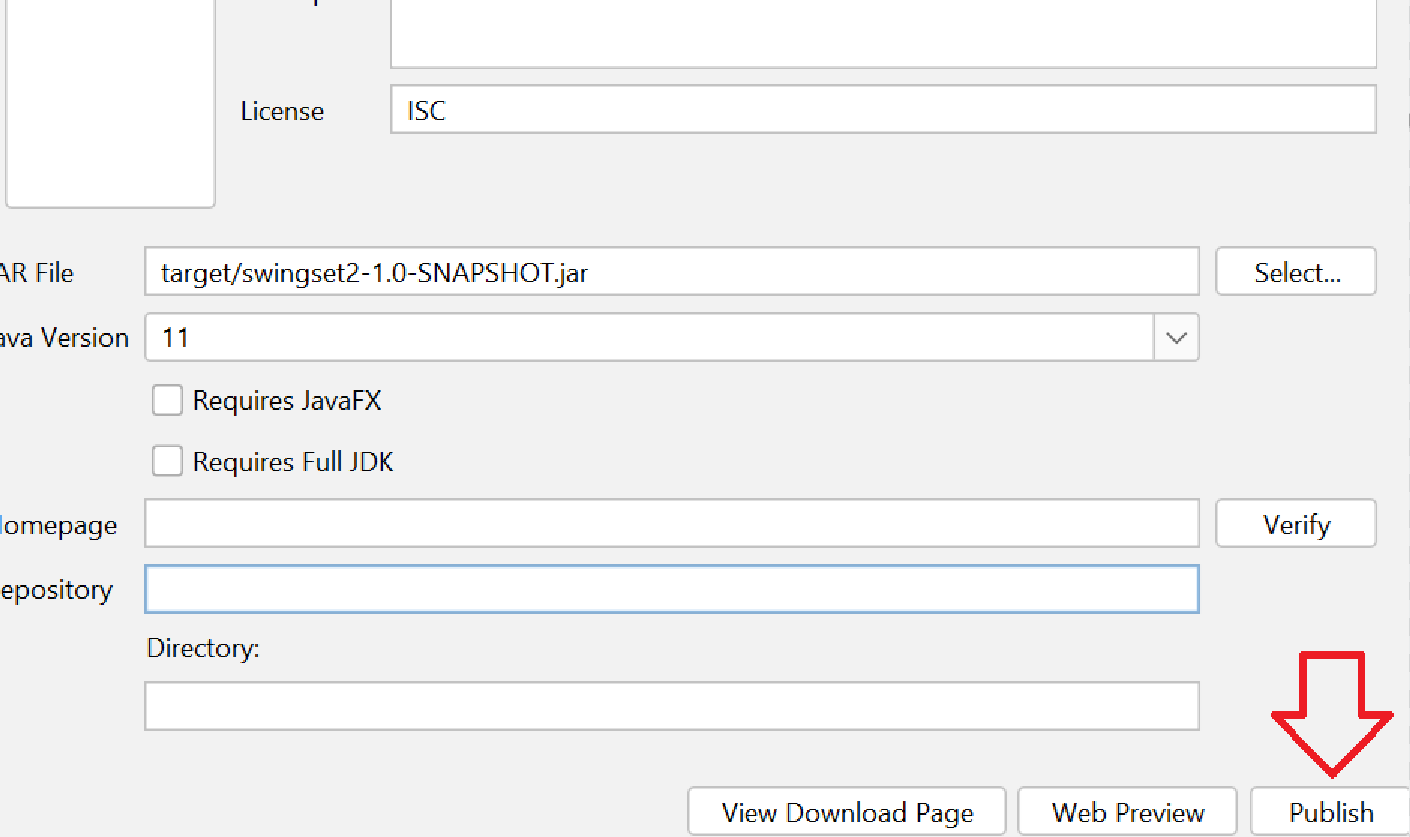Expand the Java Version dropdown arrow

(1176, 338)
